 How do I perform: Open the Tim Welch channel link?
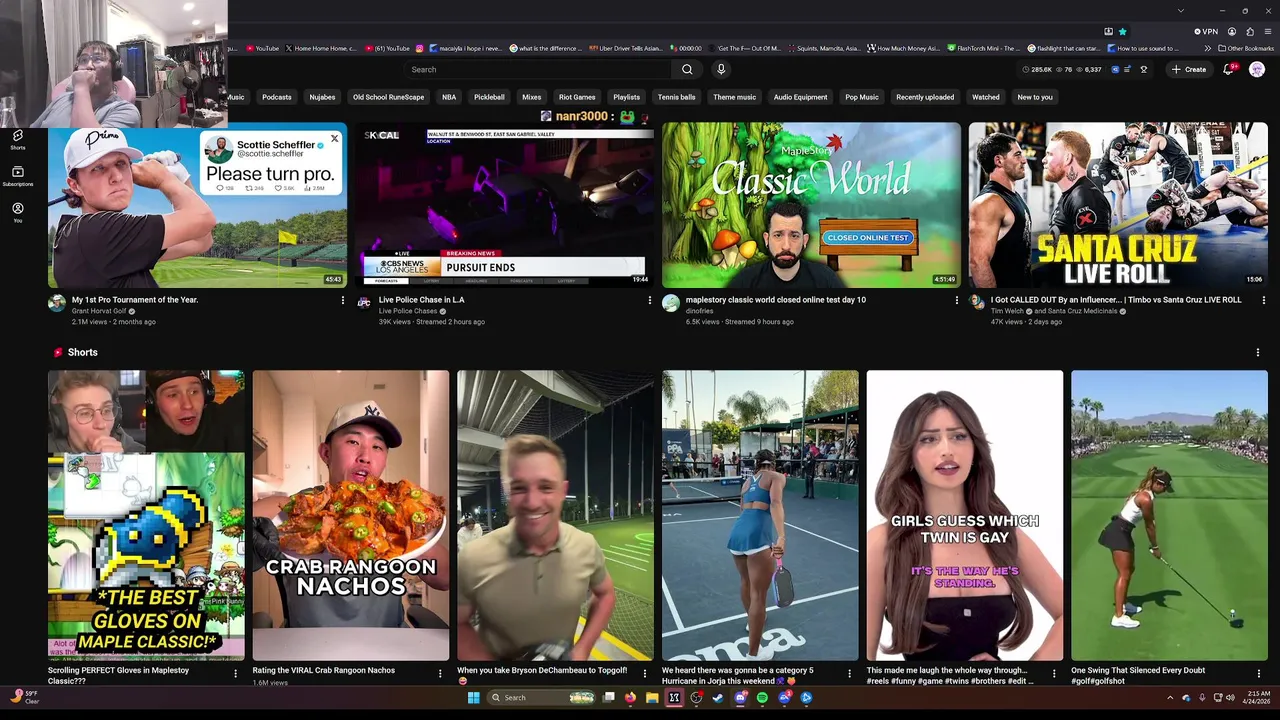[x=1007, y=311]
